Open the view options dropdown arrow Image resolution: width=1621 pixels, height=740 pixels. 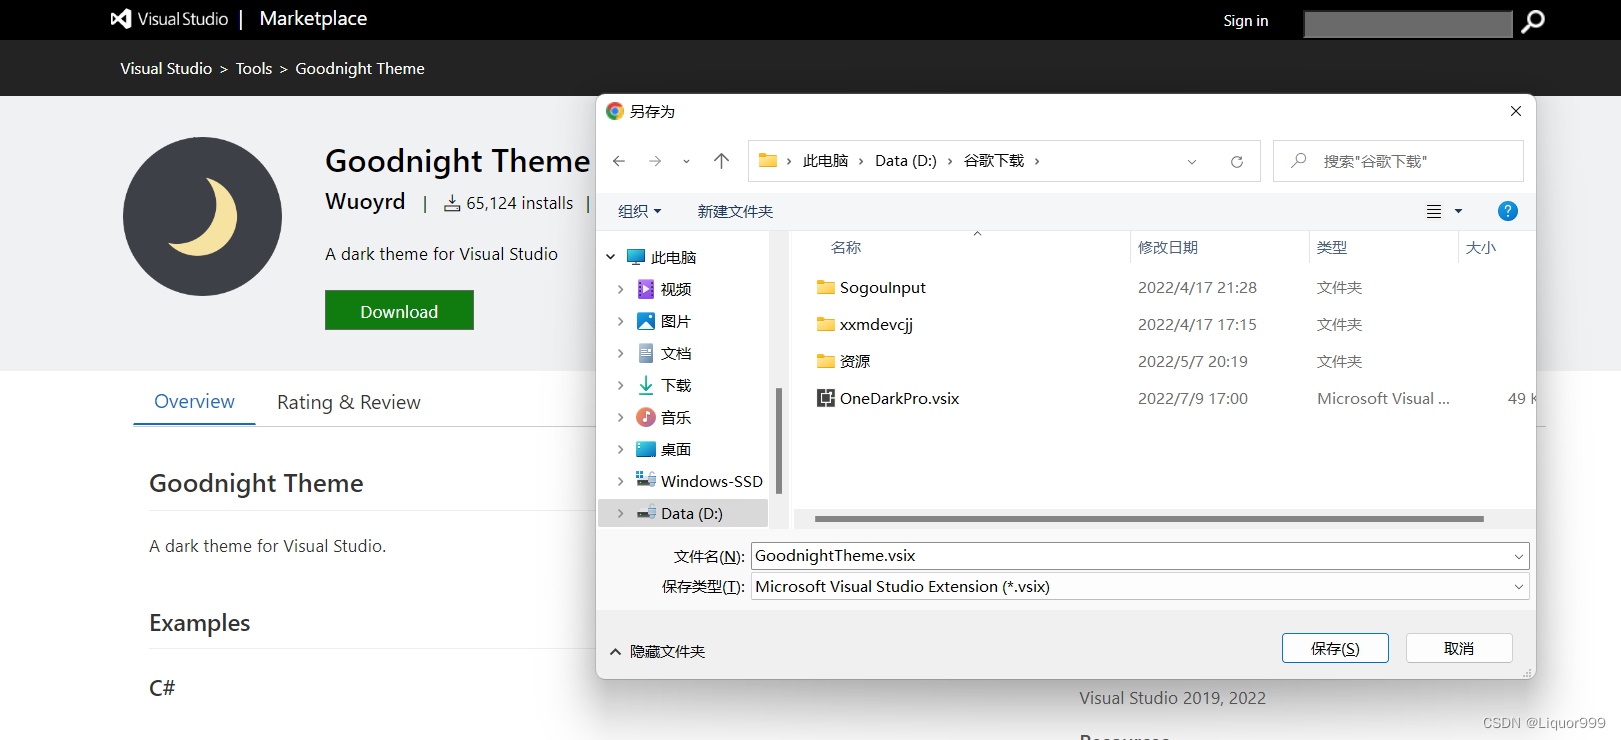[x=1458, y=211]
